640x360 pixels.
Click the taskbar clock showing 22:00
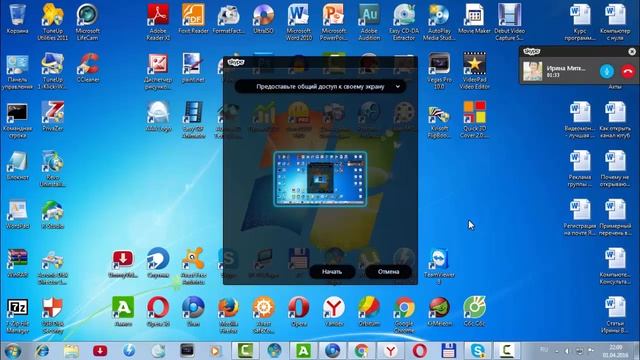(x=616, y=351)
